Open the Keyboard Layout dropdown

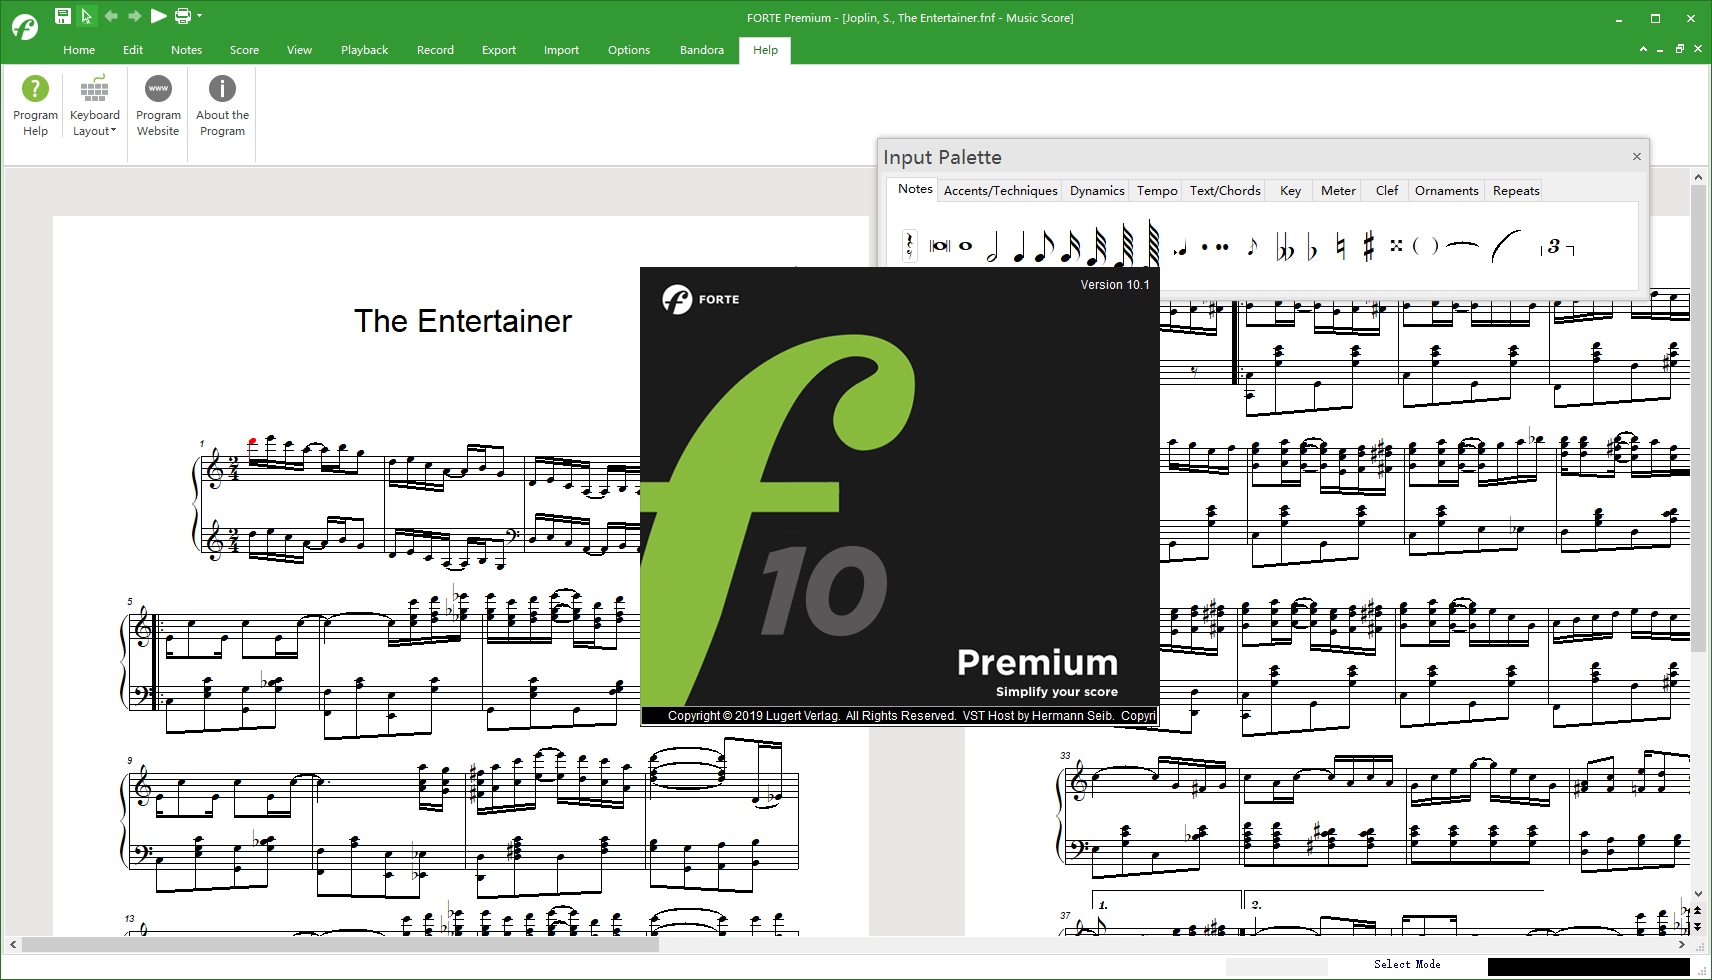pyautogui.click(x=95, y=106)
